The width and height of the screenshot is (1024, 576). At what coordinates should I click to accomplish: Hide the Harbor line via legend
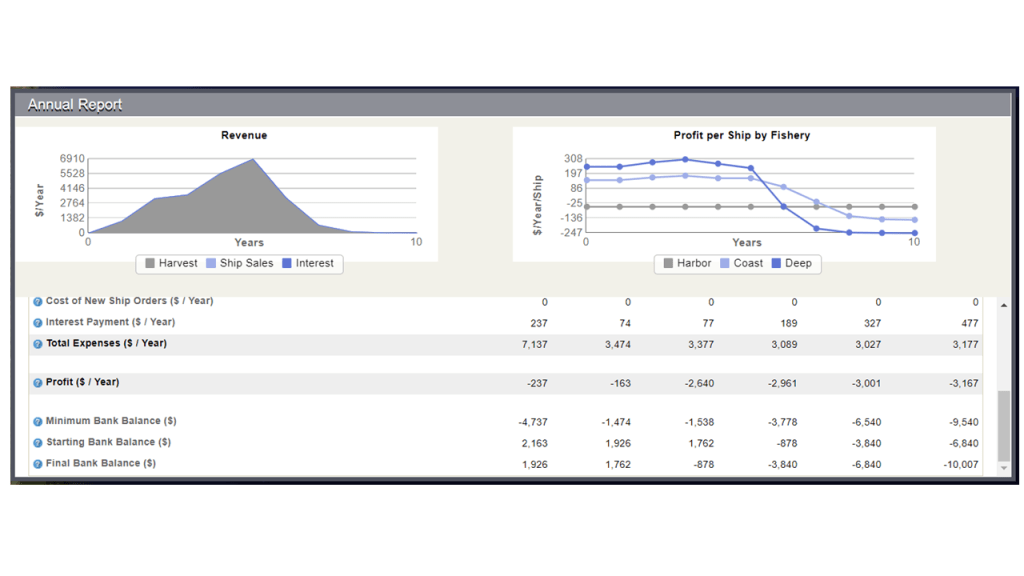point(687,263)
